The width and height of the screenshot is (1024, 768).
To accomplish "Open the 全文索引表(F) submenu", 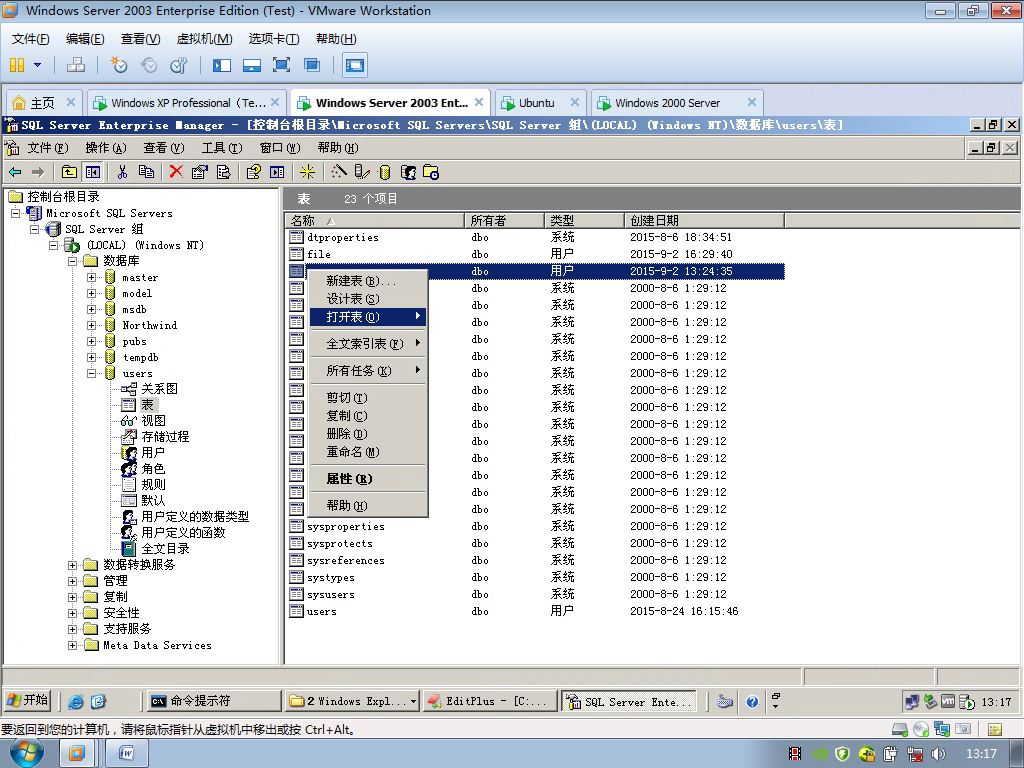I will pos(368,344).
